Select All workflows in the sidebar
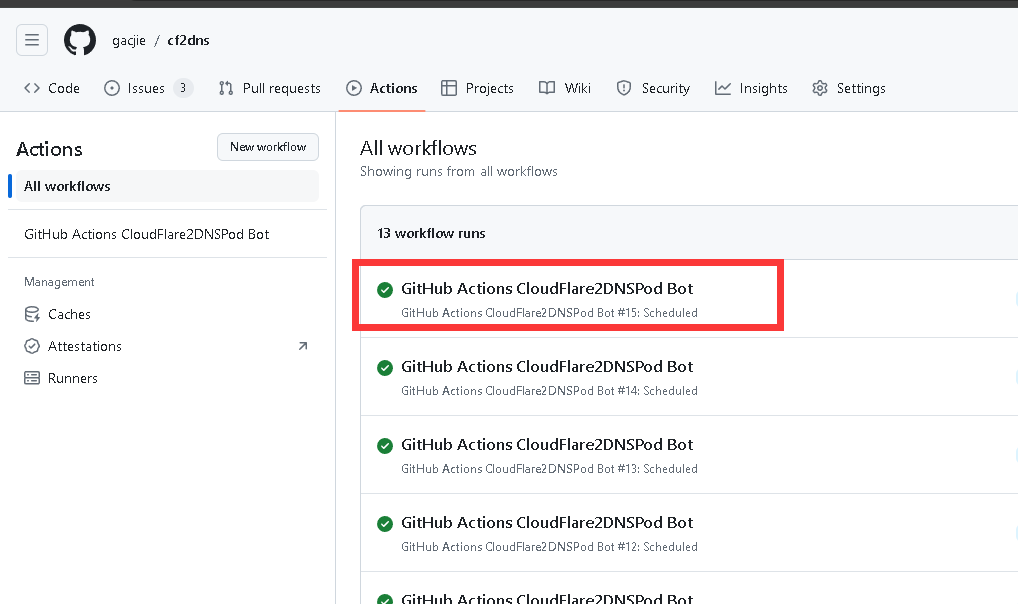The image size is (1018, 604). click(x=168, y=186)
